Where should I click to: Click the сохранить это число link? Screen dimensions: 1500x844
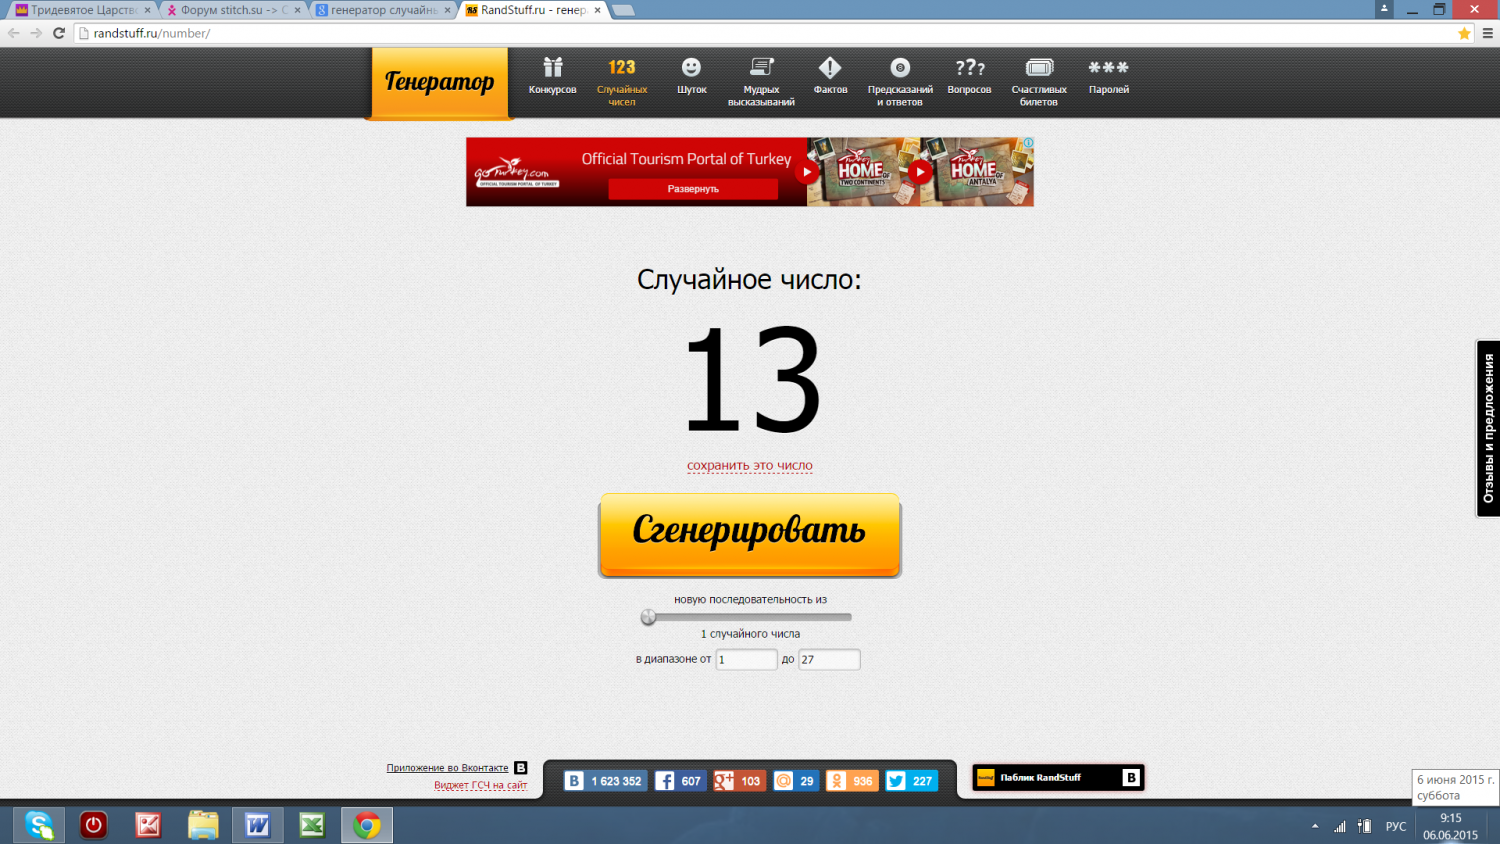(x=749, y=466)
